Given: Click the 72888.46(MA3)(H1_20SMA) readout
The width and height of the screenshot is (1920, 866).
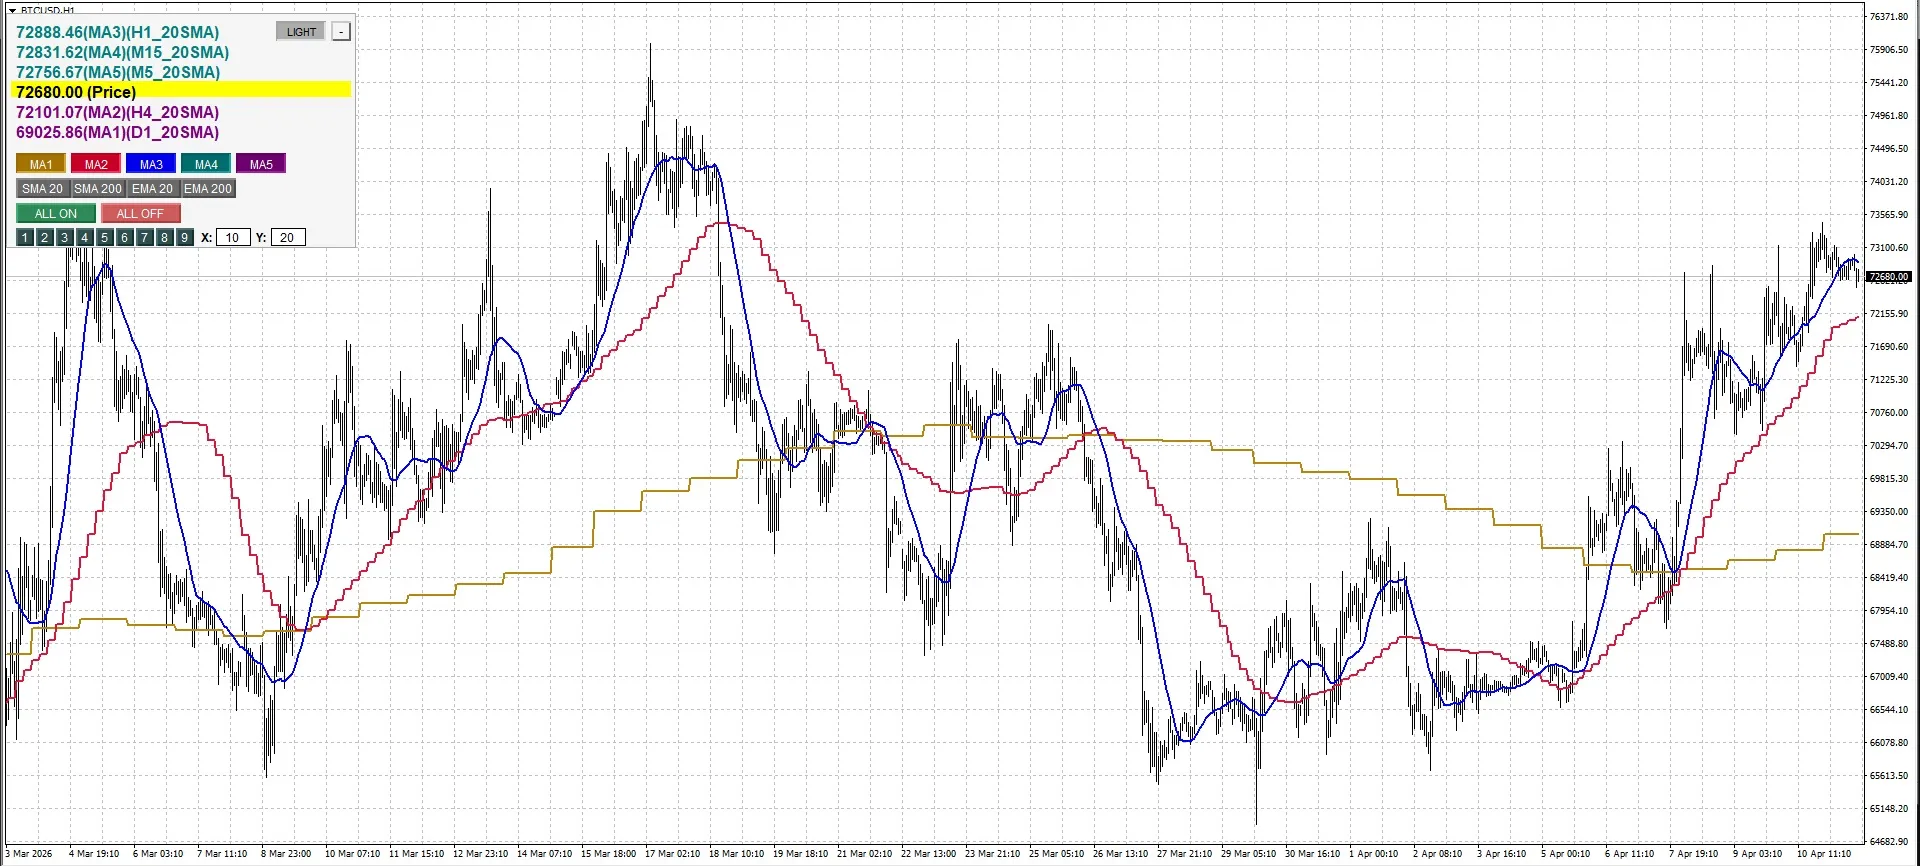Looking at the screenshot, I should click(117, 32).
